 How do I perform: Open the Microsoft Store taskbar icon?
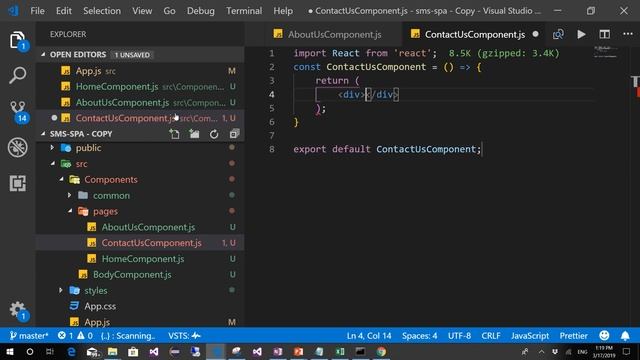(133, 351)
